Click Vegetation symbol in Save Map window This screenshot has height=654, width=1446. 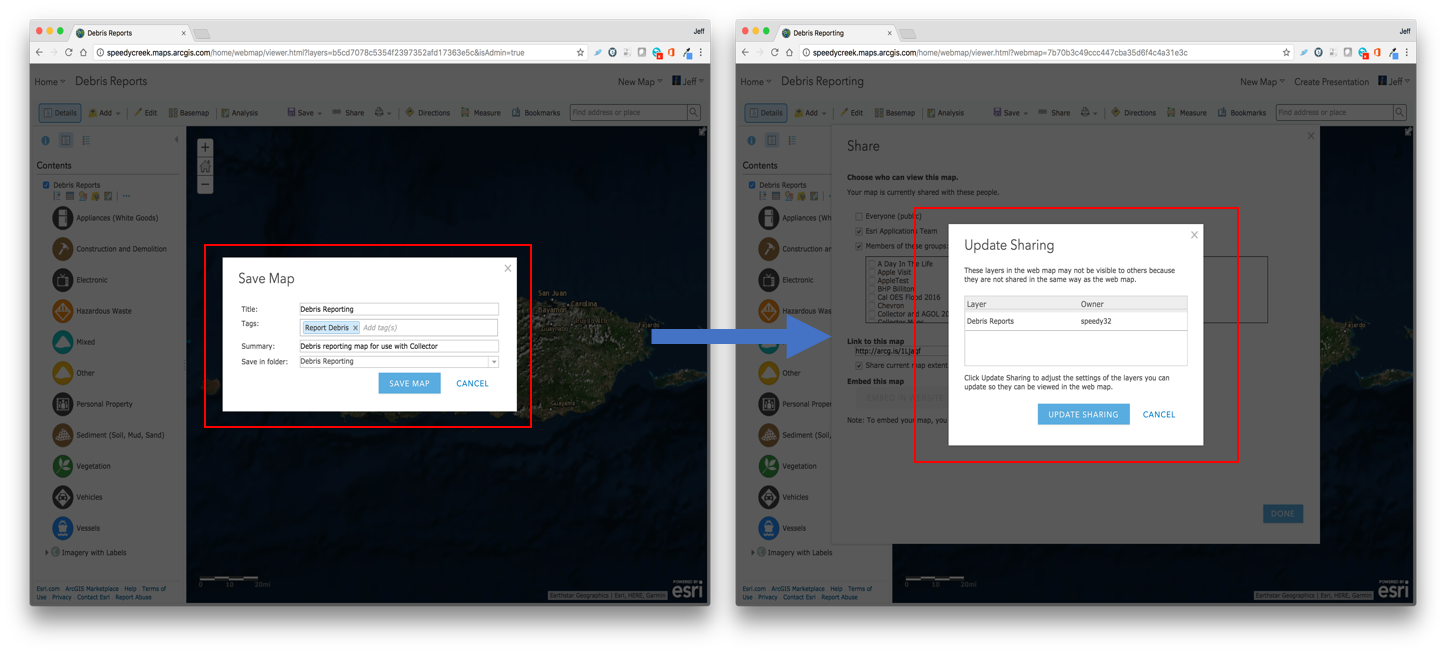63,466
